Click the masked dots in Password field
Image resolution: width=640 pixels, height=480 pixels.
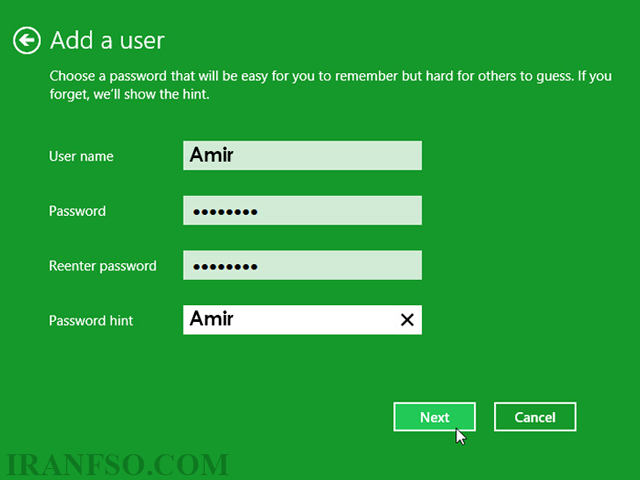pos(225,212)
